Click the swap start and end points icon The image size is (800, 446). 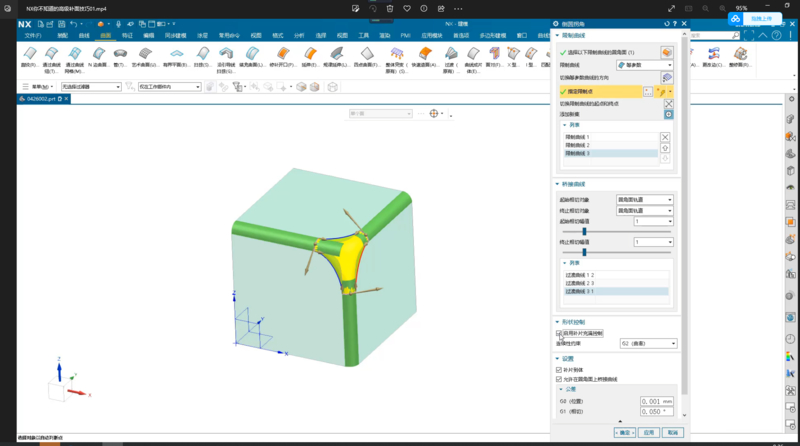pyautogui.click(x=668, y=103)
